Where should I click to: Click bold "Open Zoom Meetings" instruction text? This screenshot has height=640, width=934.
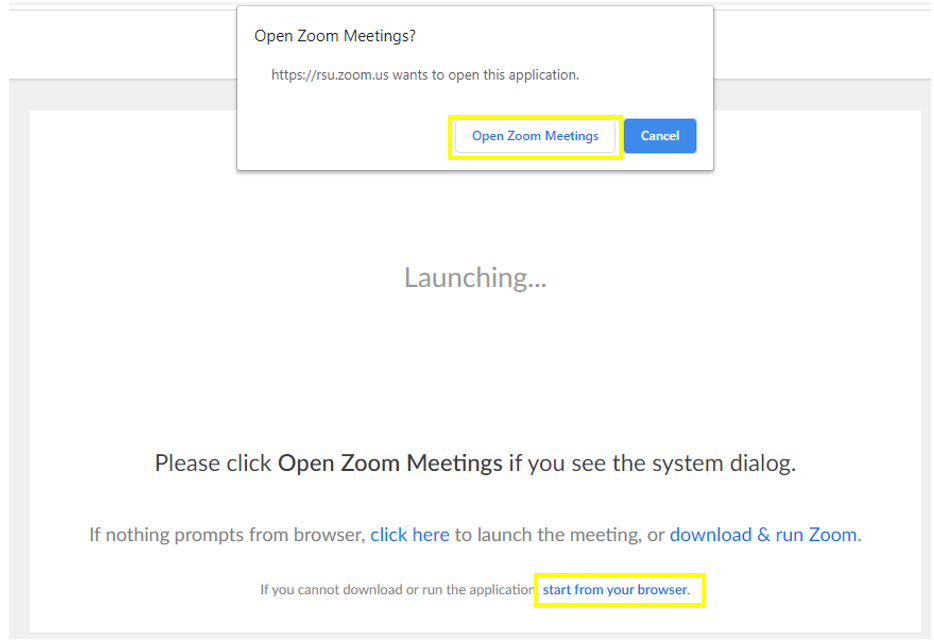[x=390, y=464]
